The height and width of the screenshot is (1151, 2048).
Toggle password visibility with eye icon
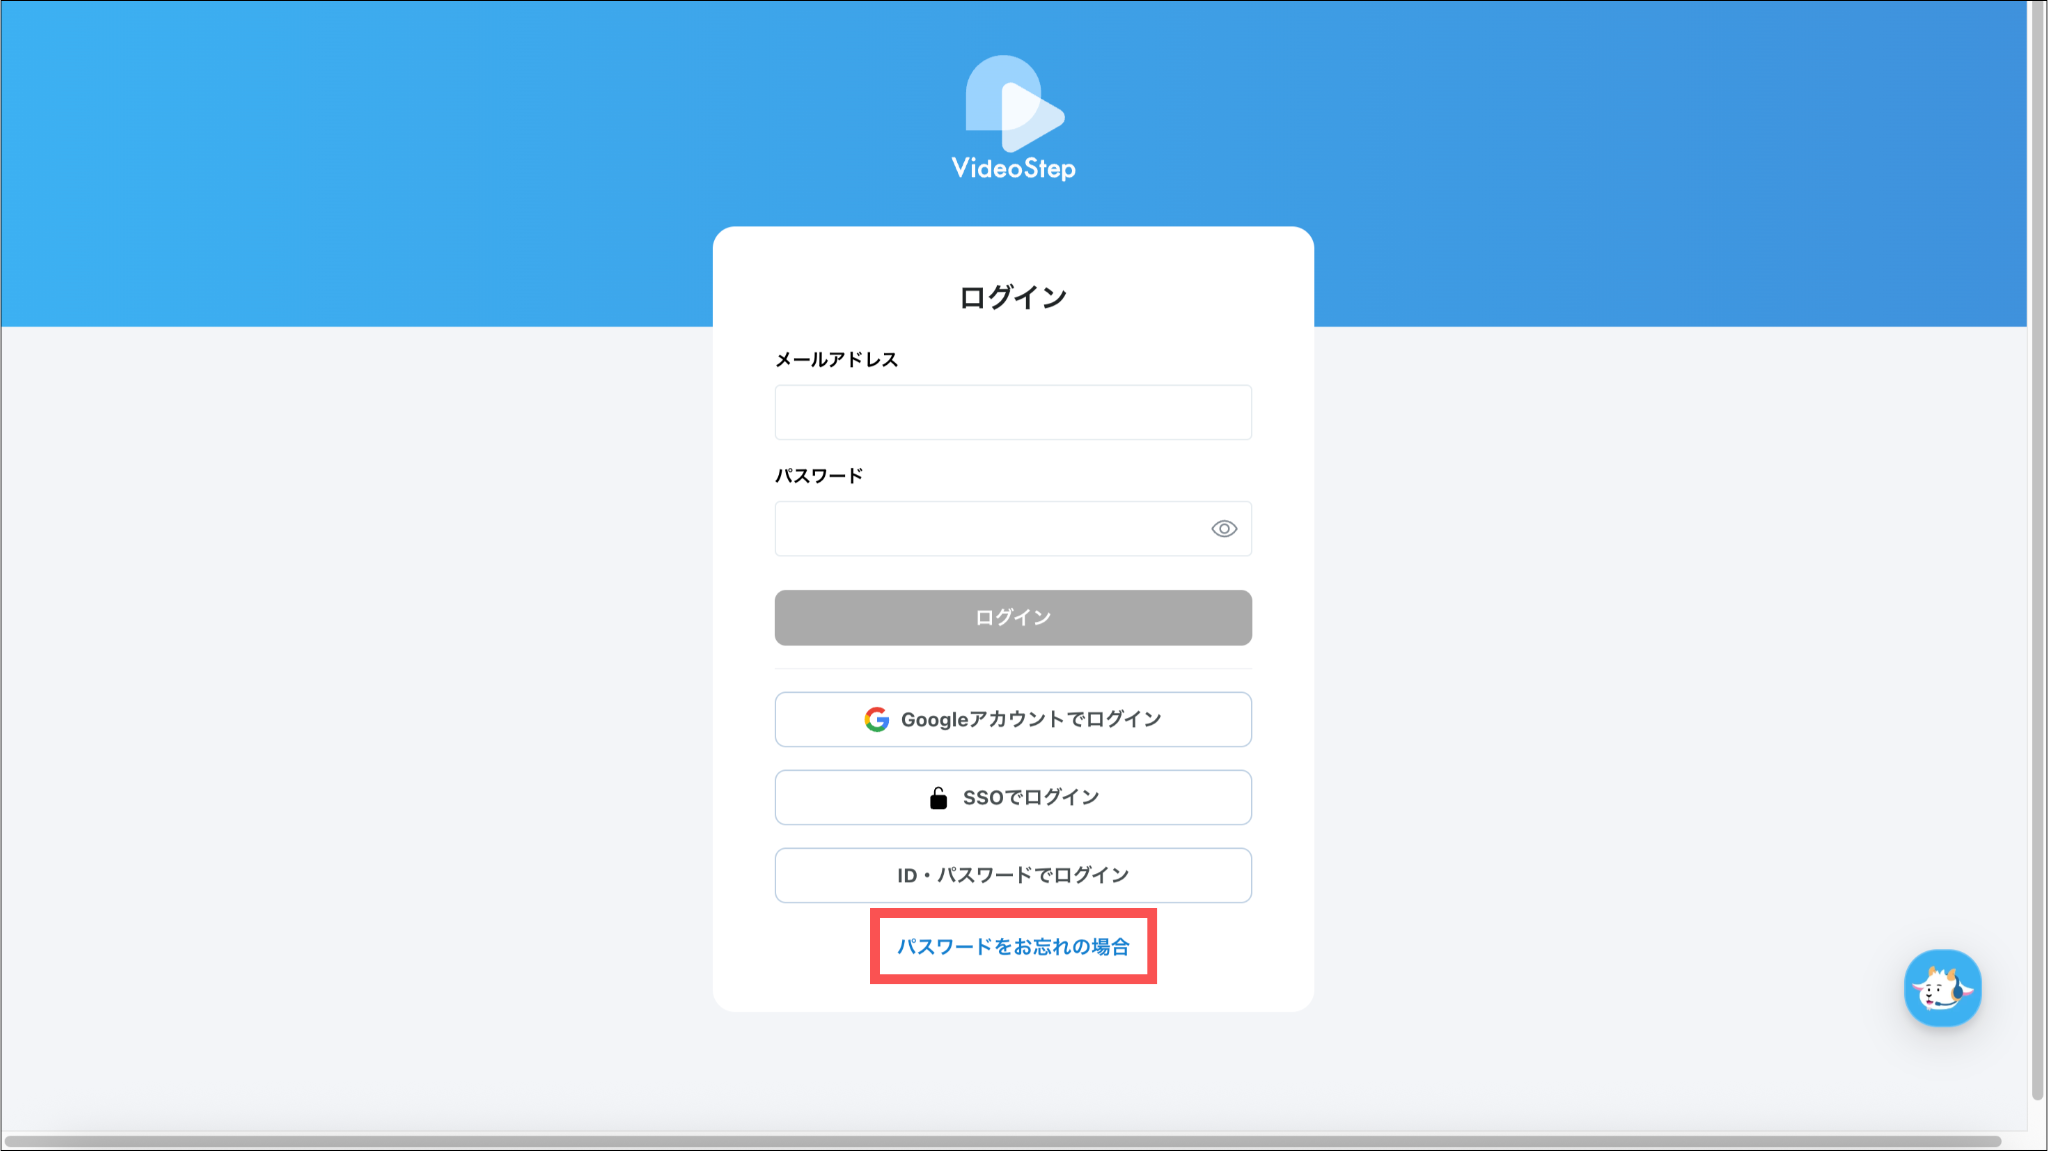pyautogui.click(x=1224, y=529)
